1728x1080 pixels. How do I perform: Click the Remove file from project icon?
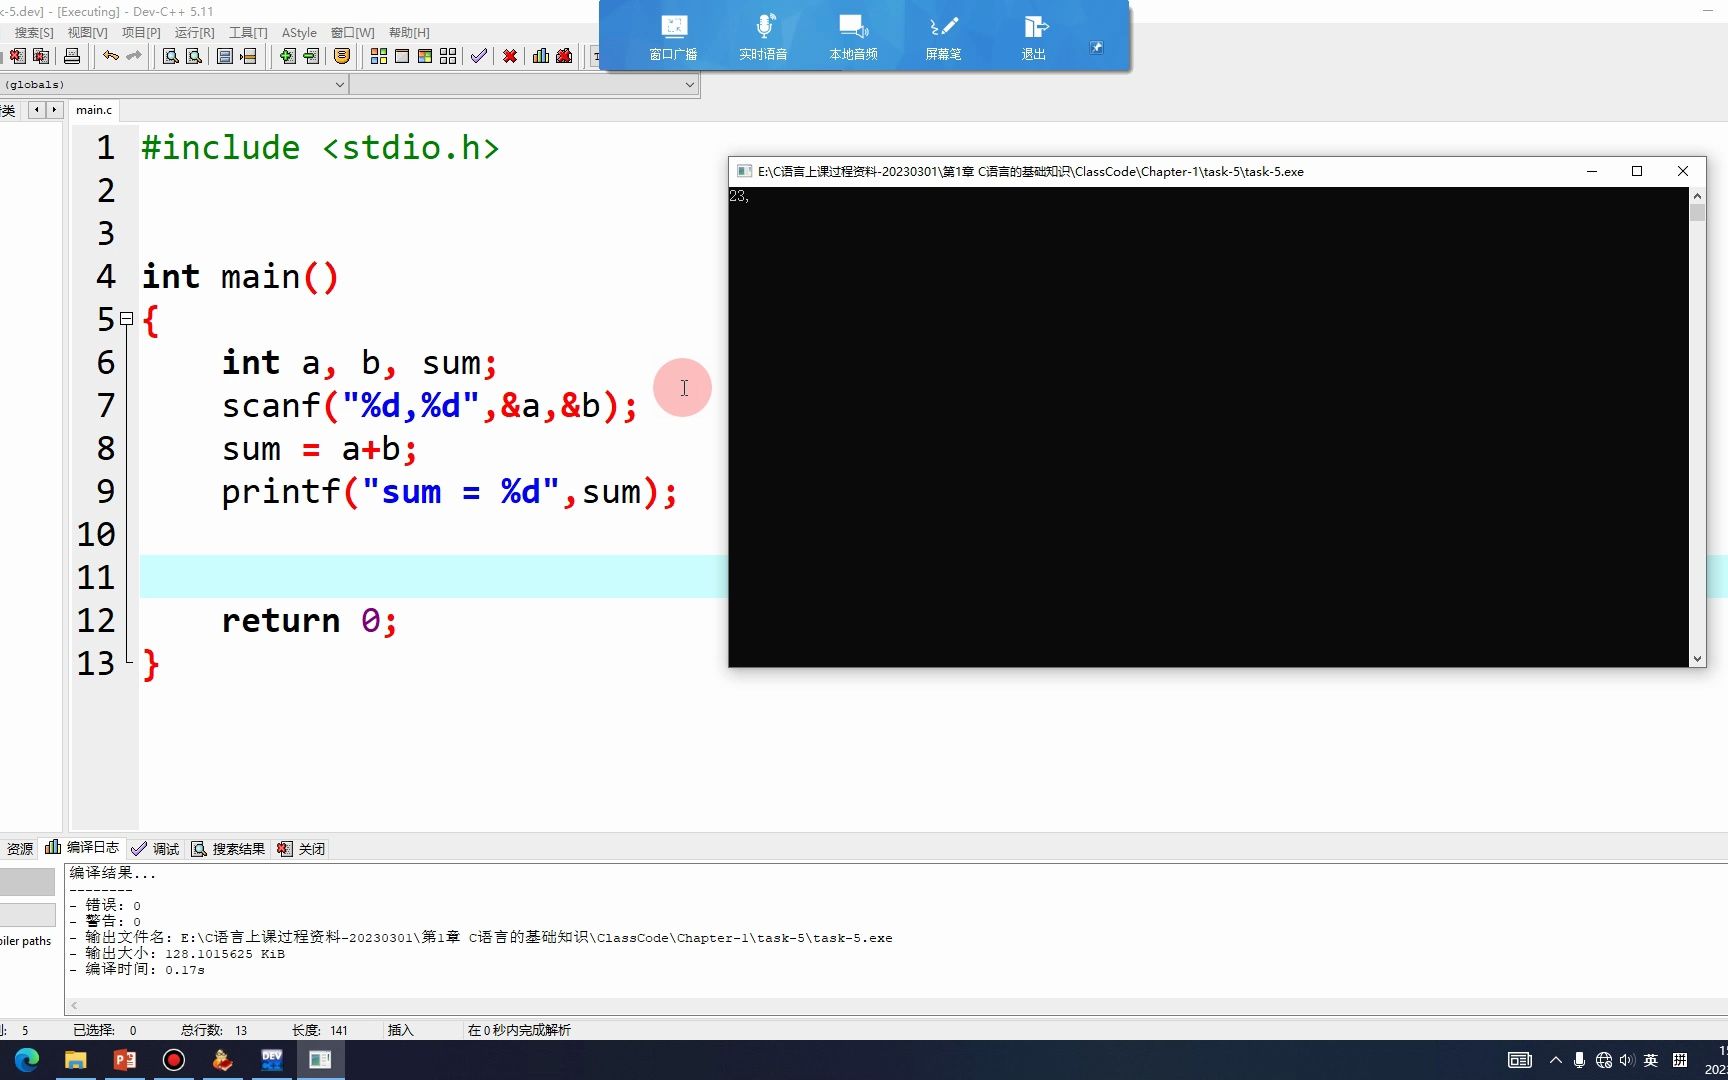click(311, 56)
